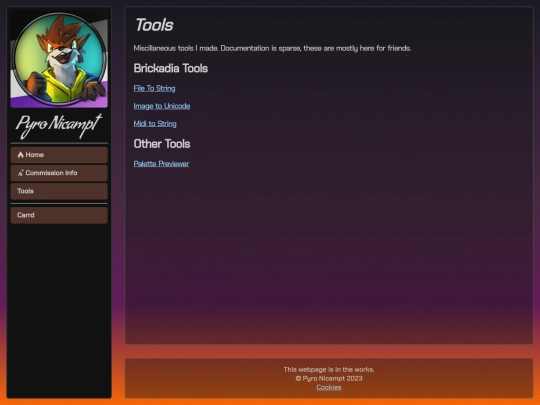
Task: Select the Tools navigation button
Action: tap(59, 191)
